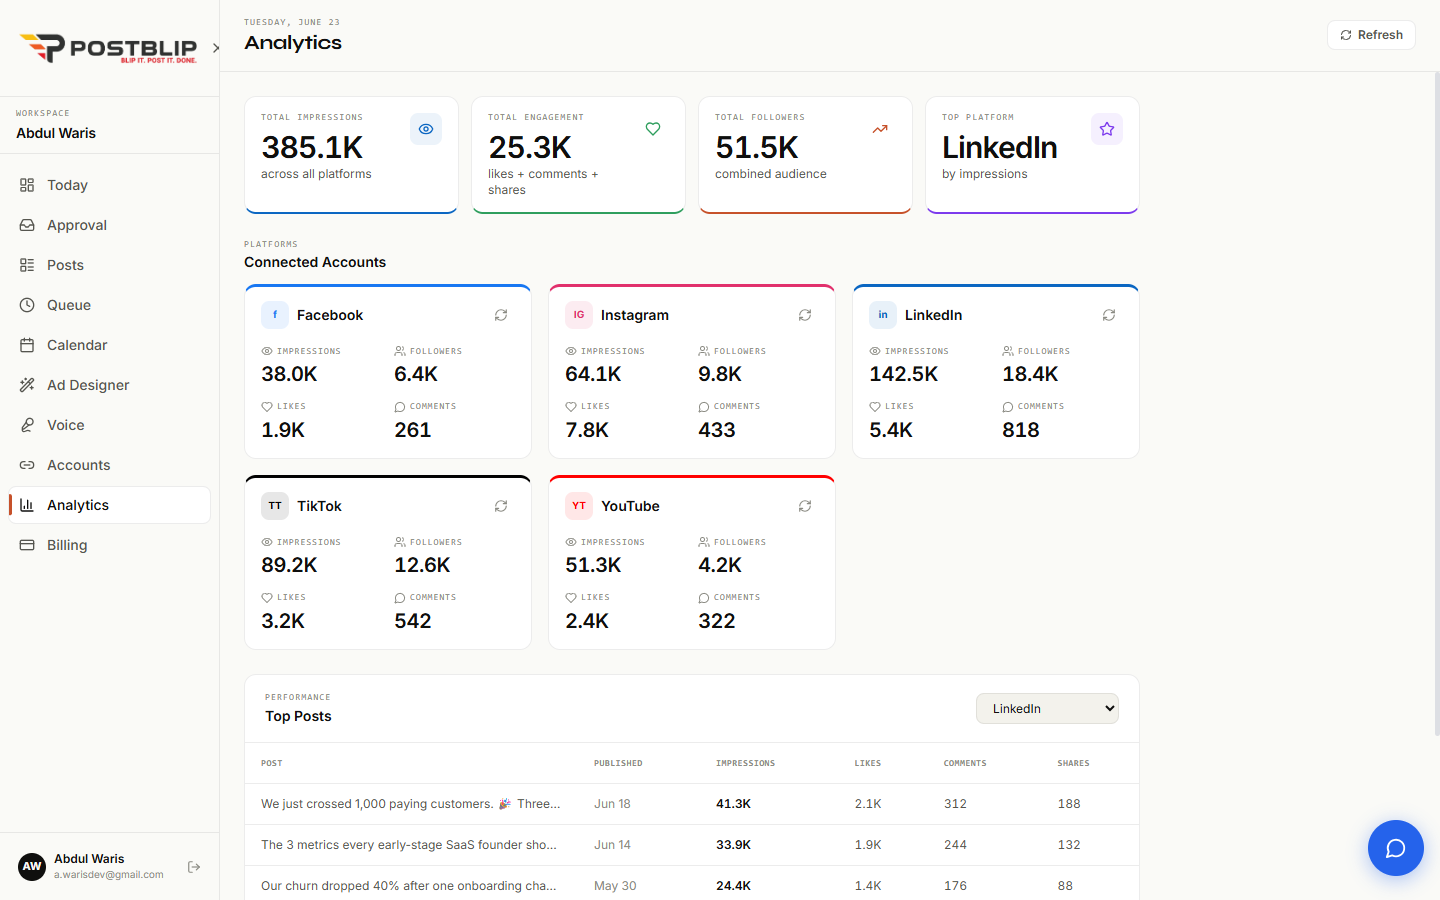Launch the Ad Designer

[x=110, y=385]
